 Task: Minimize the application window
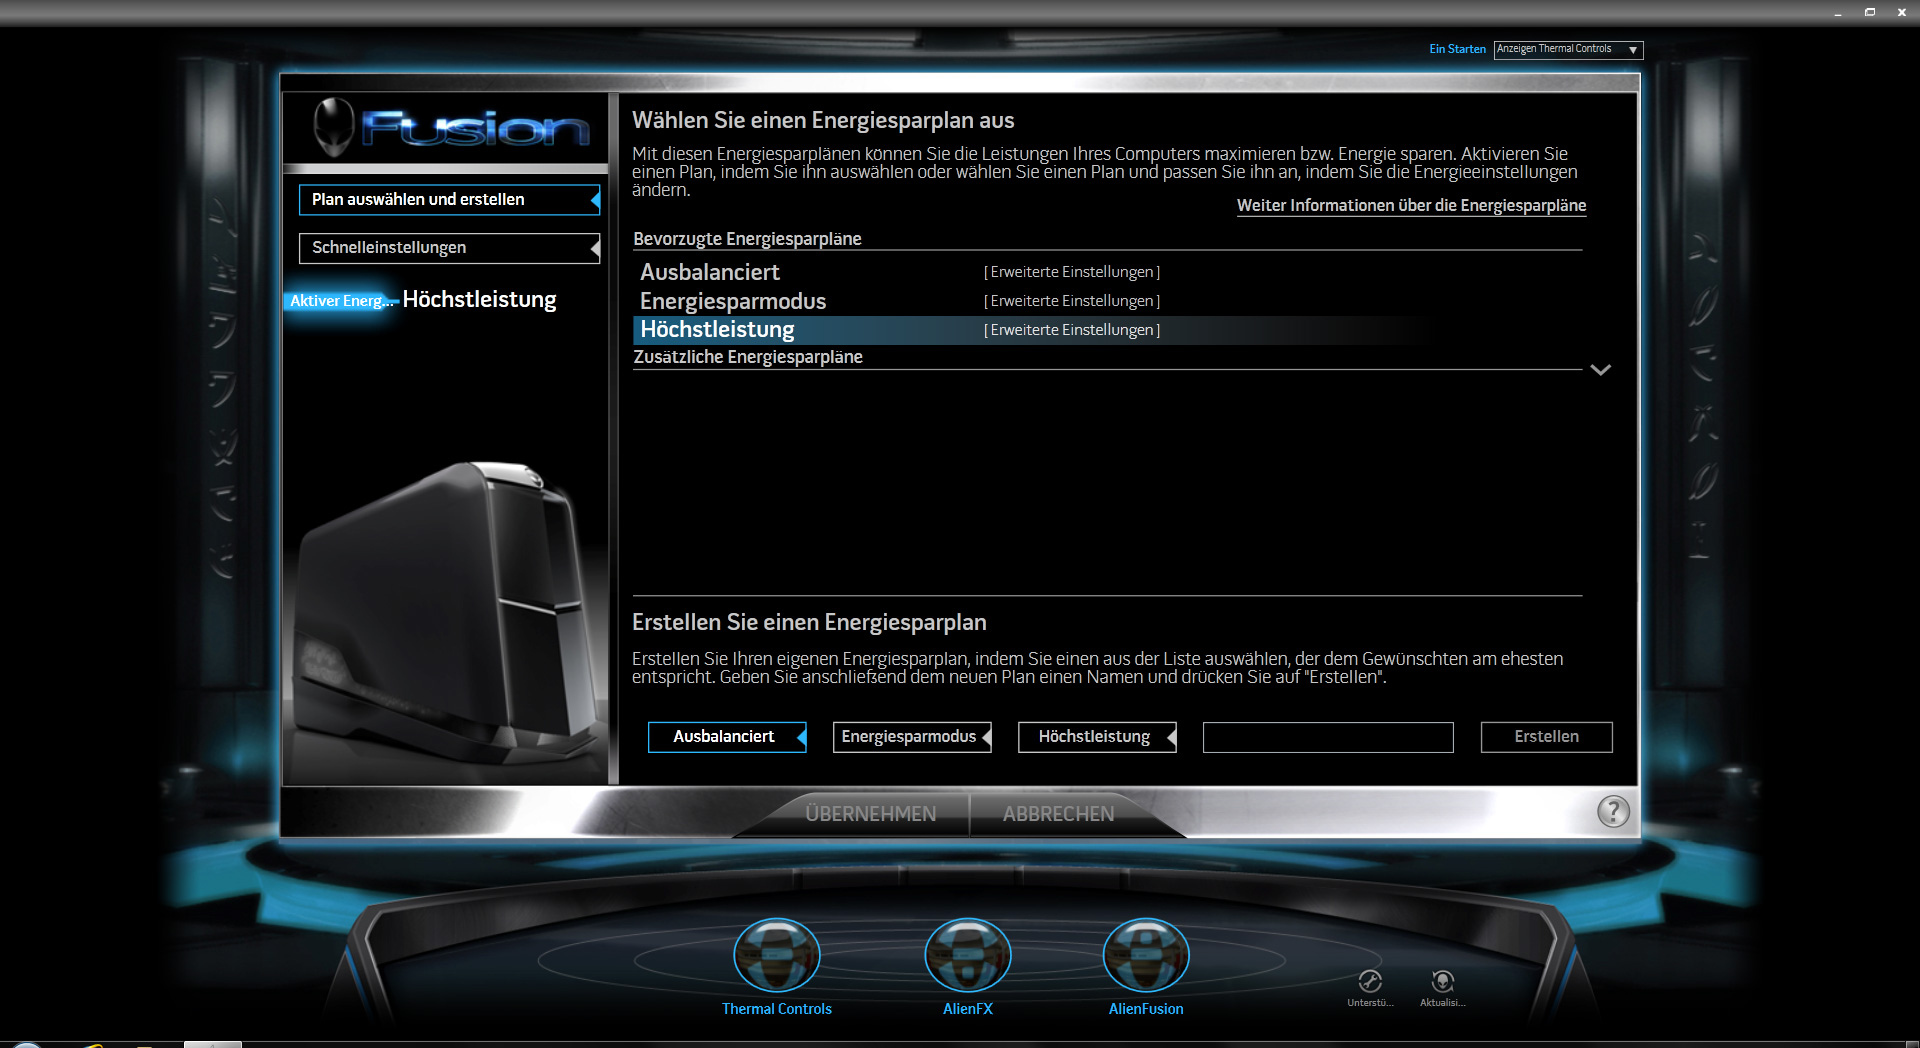tap(1838, 12)
